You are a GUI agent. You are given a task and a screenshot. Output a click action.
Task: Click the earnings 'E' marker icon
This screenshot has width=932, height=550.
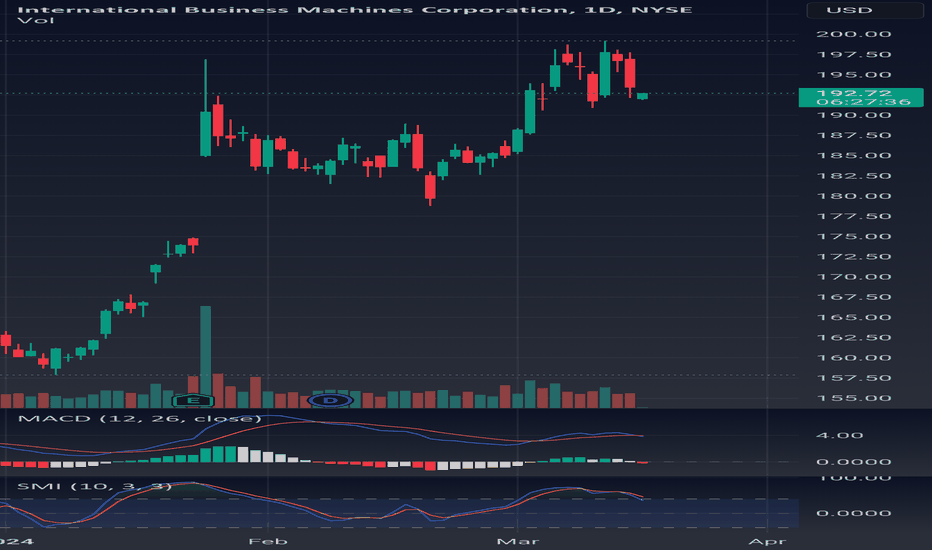(193, 400)
